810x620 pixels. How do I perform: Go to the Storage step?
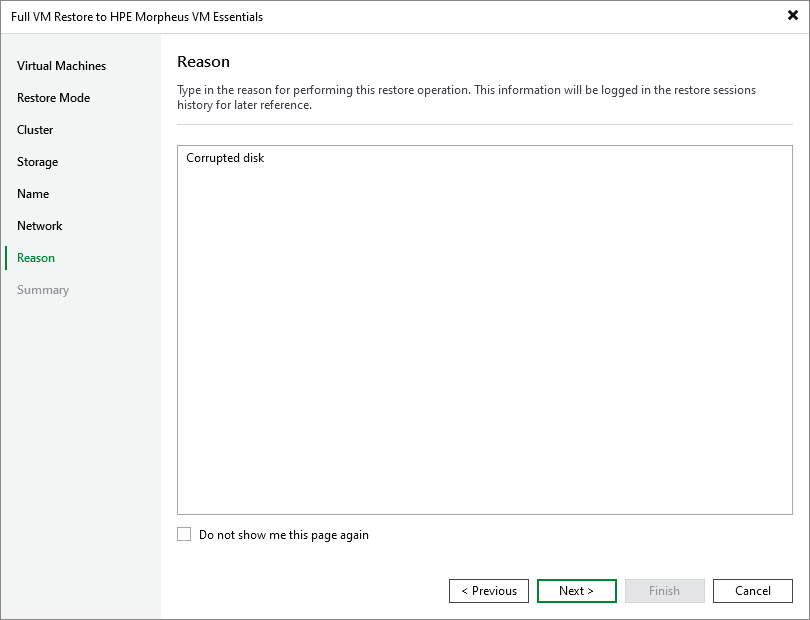tap(37, 162)
